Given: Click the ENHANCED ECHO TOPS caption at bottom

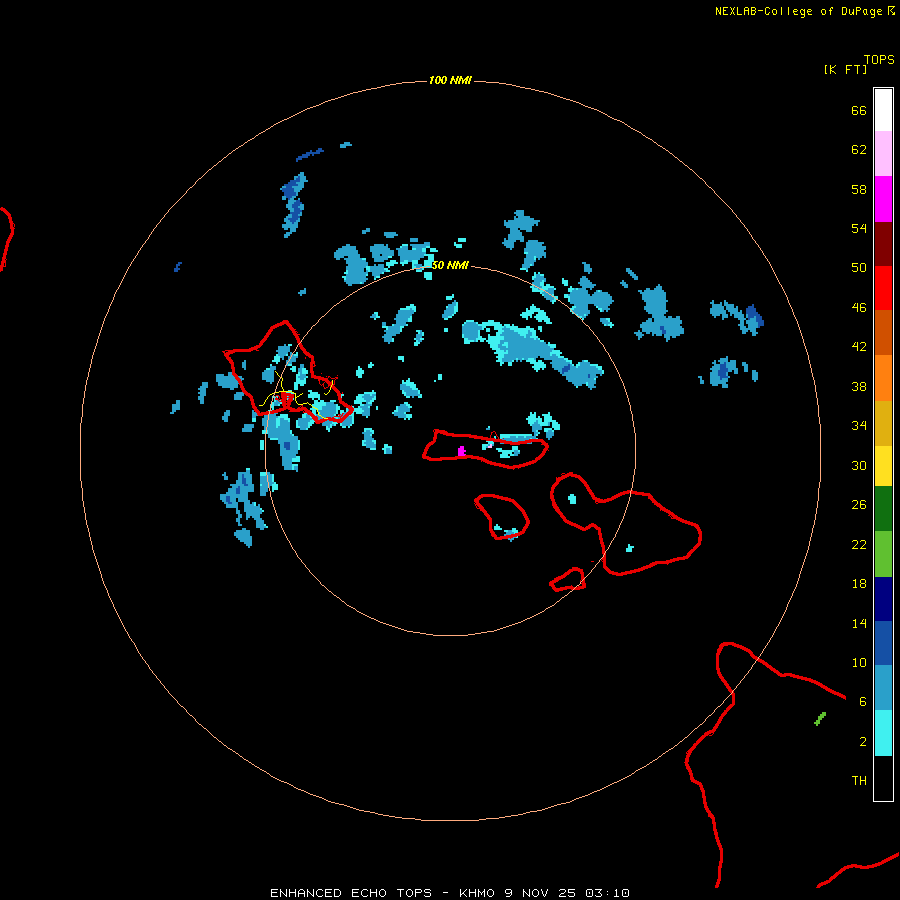Looking at the screenshot, I should tap(450, 893).
